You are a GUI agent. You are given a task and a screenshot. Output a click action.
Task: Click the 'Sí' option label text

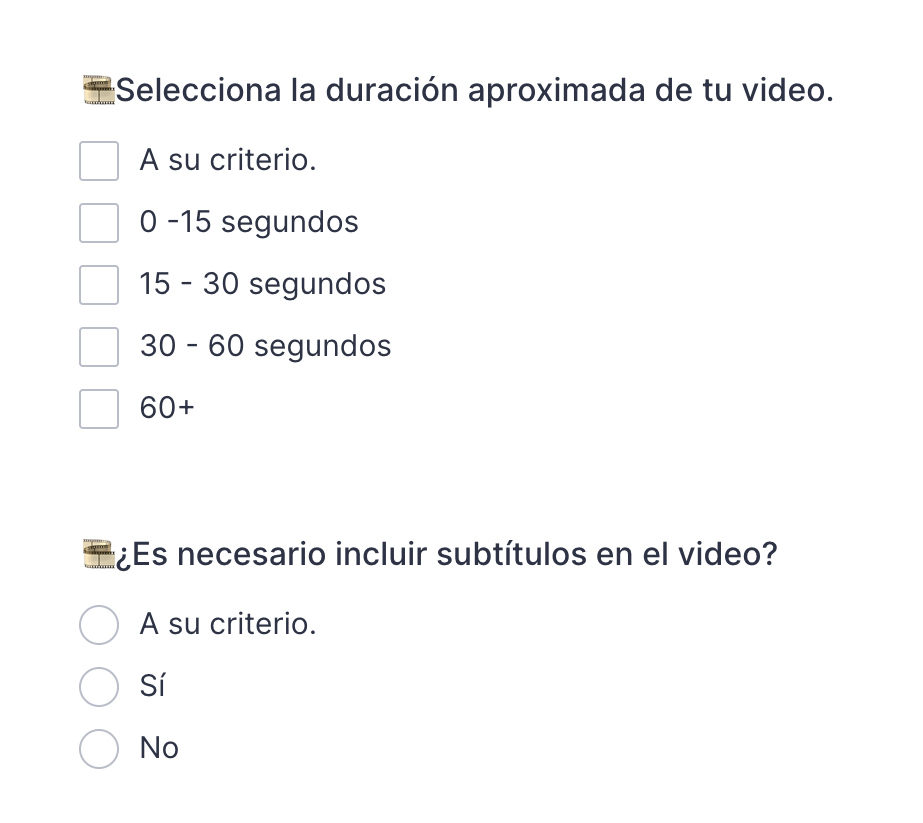click(x=153, y=686)
